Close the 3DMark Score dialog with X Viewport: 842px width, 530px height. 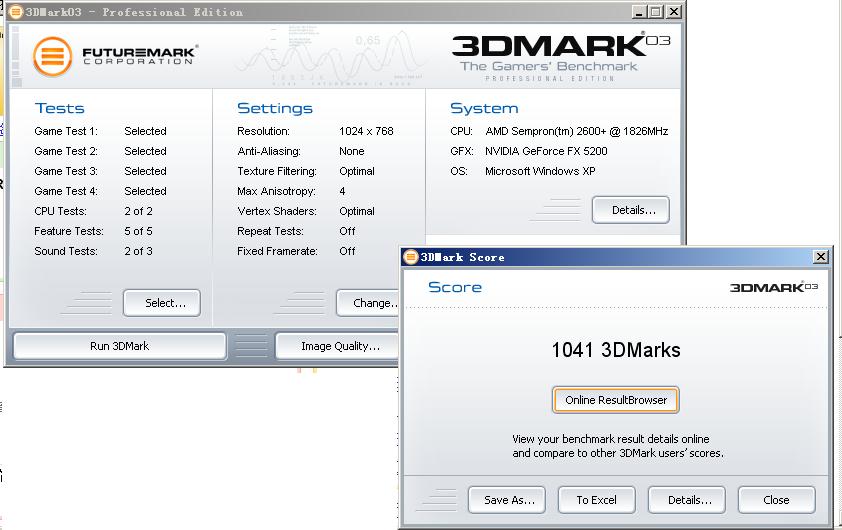820,257
